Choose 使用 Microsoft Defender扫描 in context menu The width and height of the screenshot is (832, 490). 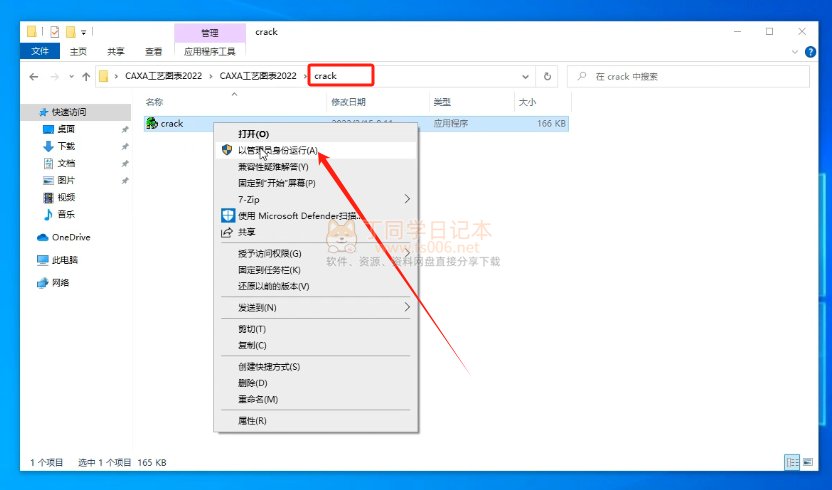pyautogui.click(x=316, y=216)
